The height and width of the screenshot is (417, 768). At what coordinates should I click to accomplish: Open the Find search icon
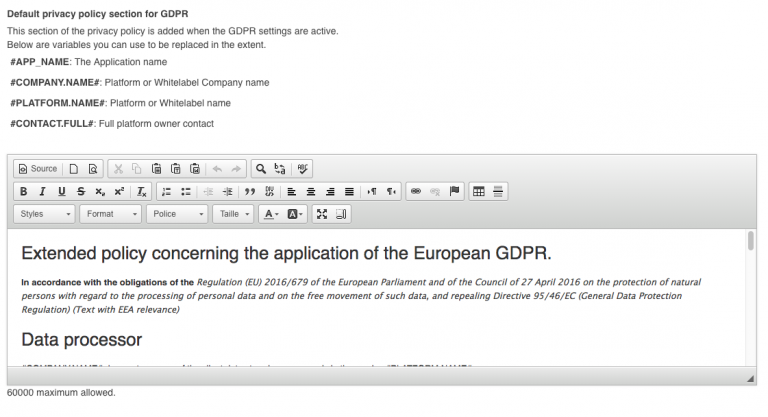(260, 169)
